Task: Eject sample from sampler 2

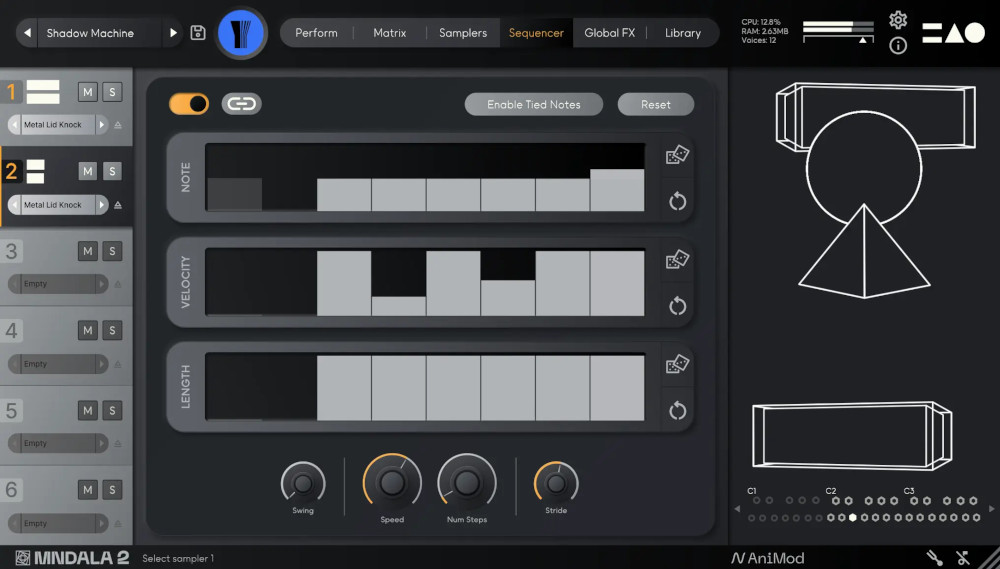Action: (118, 205)
